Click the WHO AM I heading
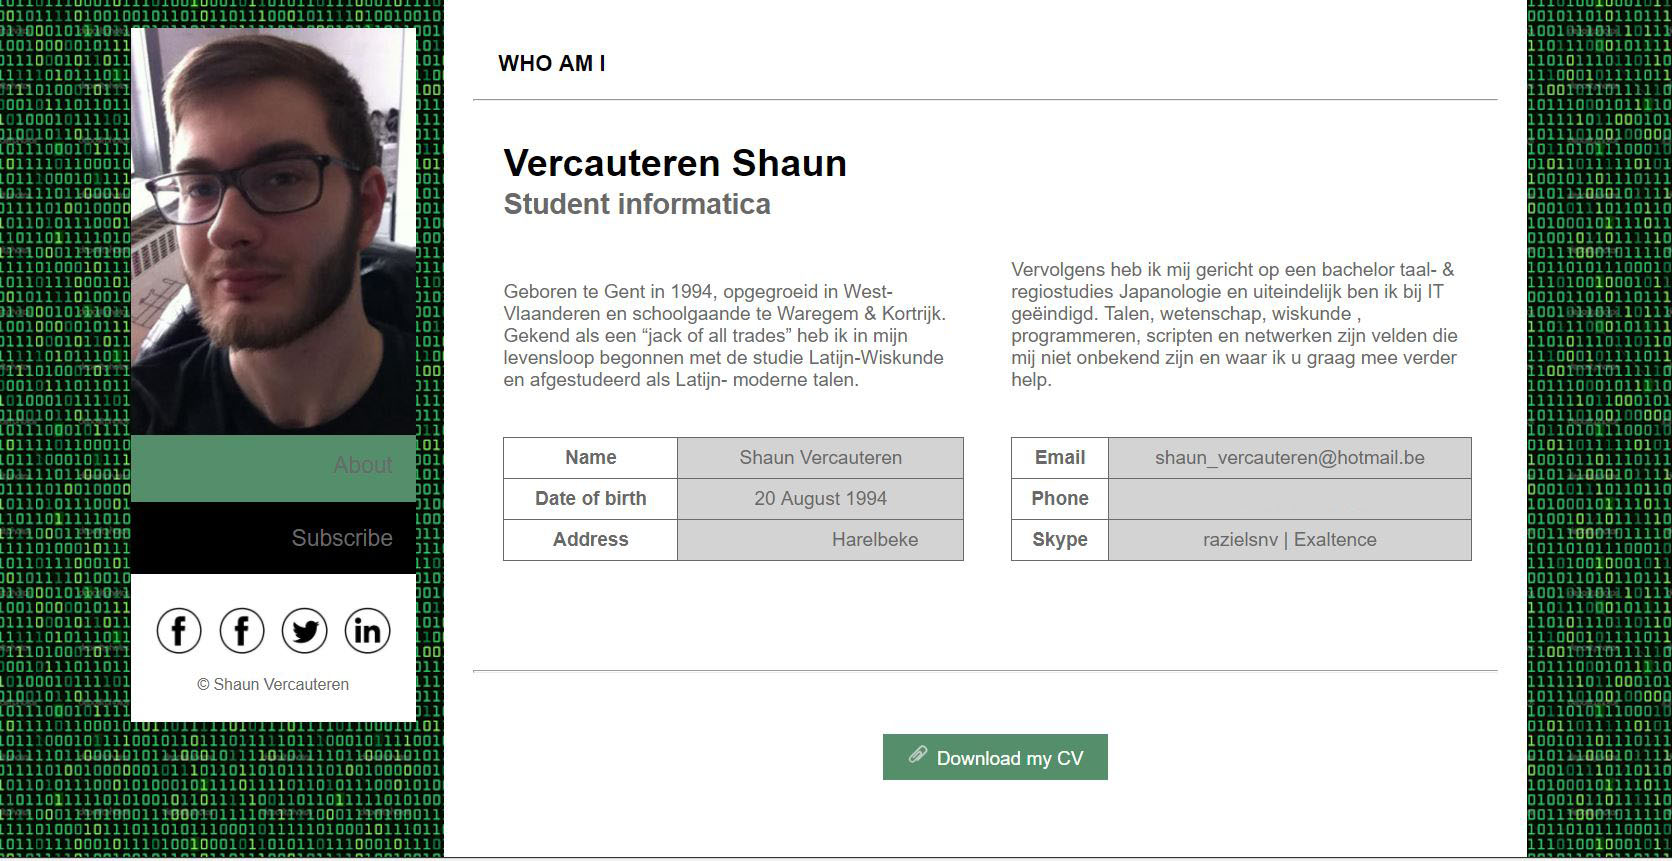1672x861 pixels. (551, 64)
